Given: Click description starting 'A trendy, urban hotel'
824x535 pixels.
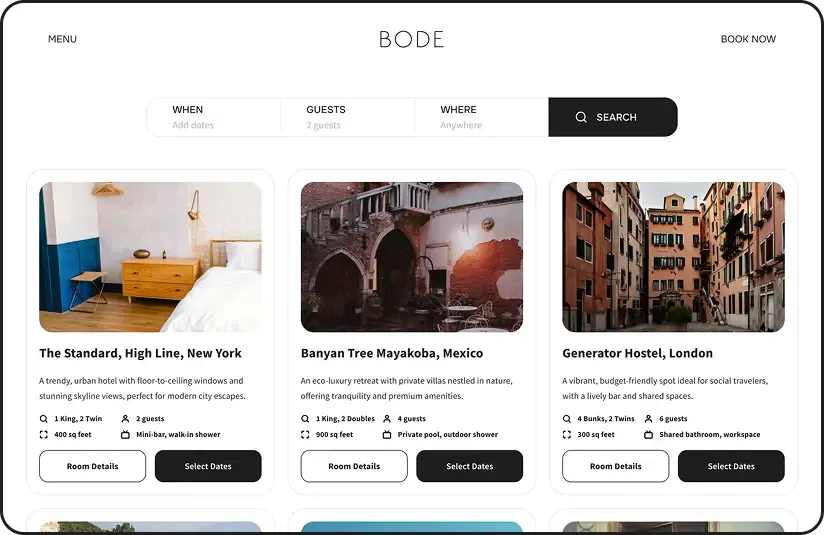Looking at the screenshot, I should 142,388.
